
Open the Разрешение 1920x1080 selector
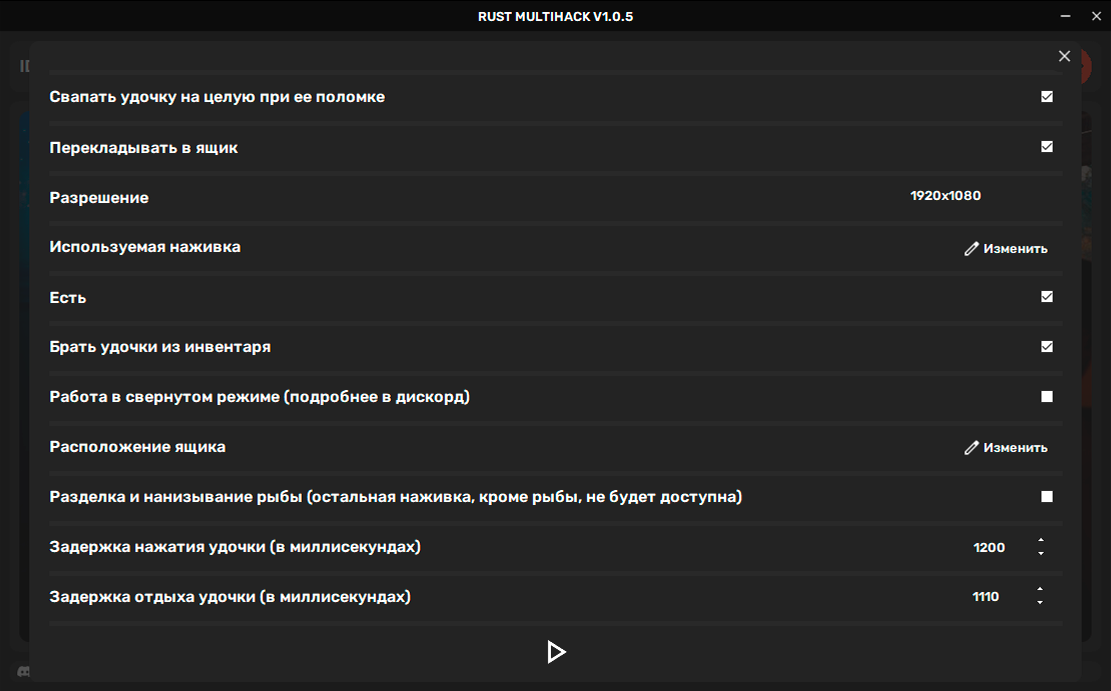coord(945,196)
